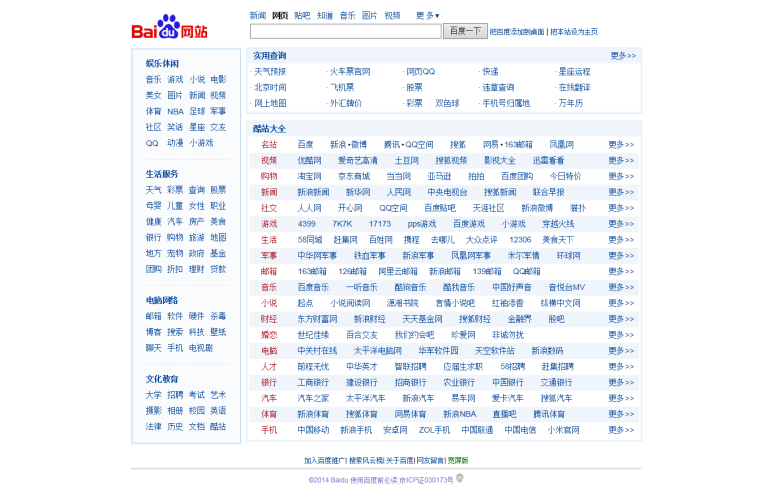Click 把本站设为主页 link
The image size is (773, 500).
[574, 32]
